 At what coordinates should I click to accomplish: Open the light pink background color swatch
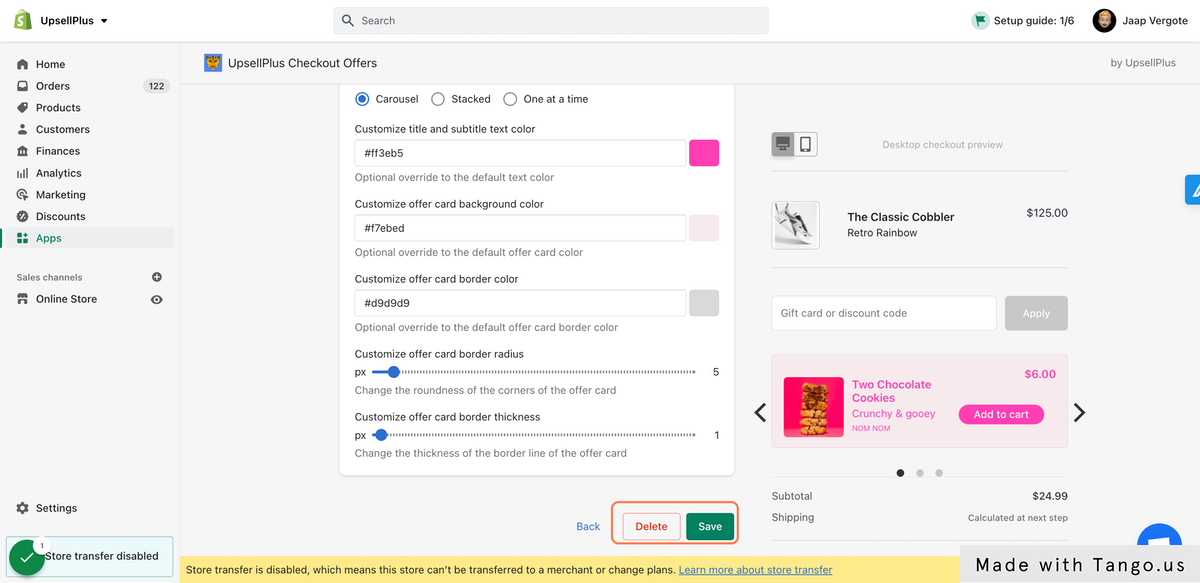[x=704, y=228]
